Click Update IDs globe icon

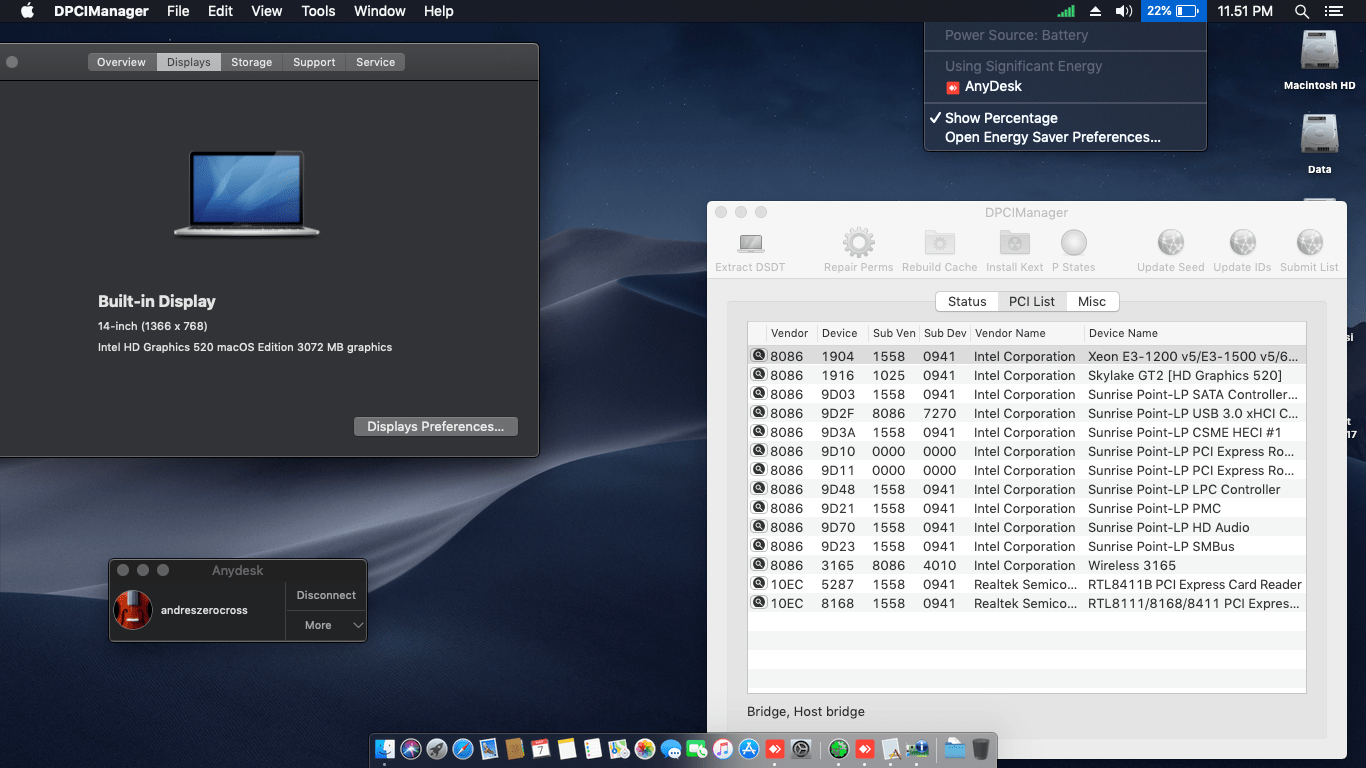coord(1242,243)
